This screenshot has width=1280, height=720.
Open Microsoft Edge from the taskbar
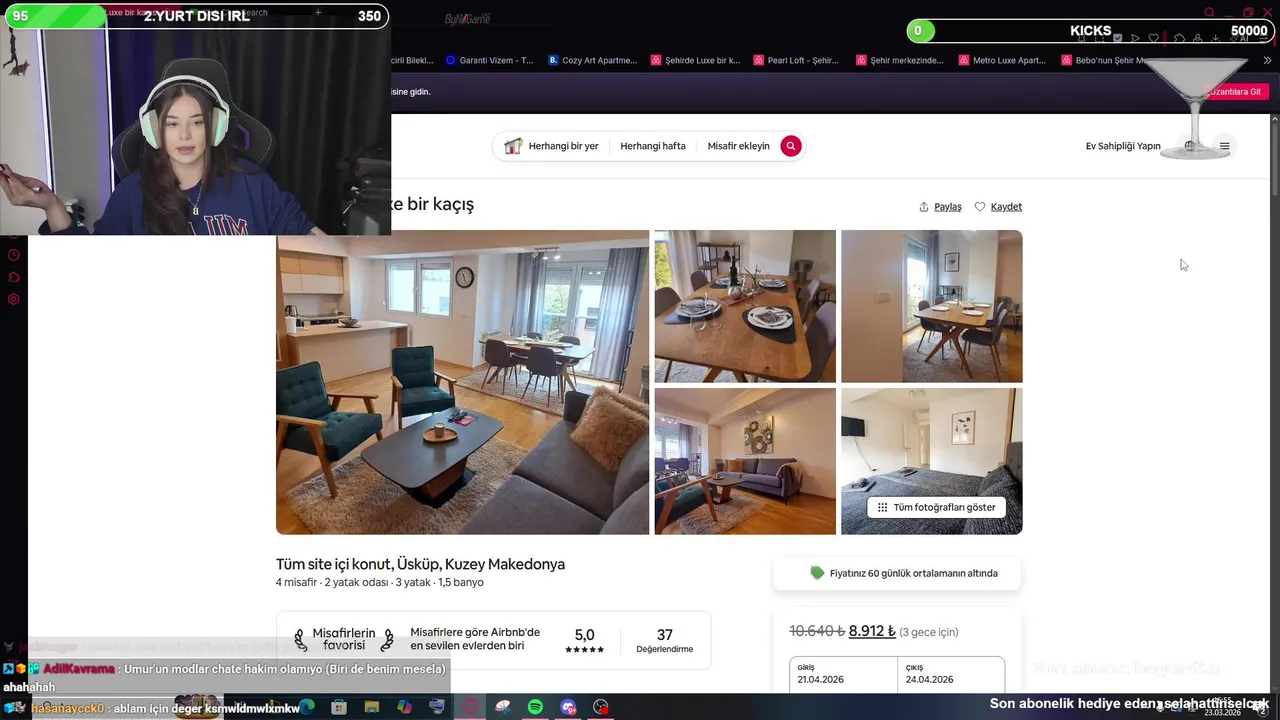pyautogui.click(x=306, y=707)
